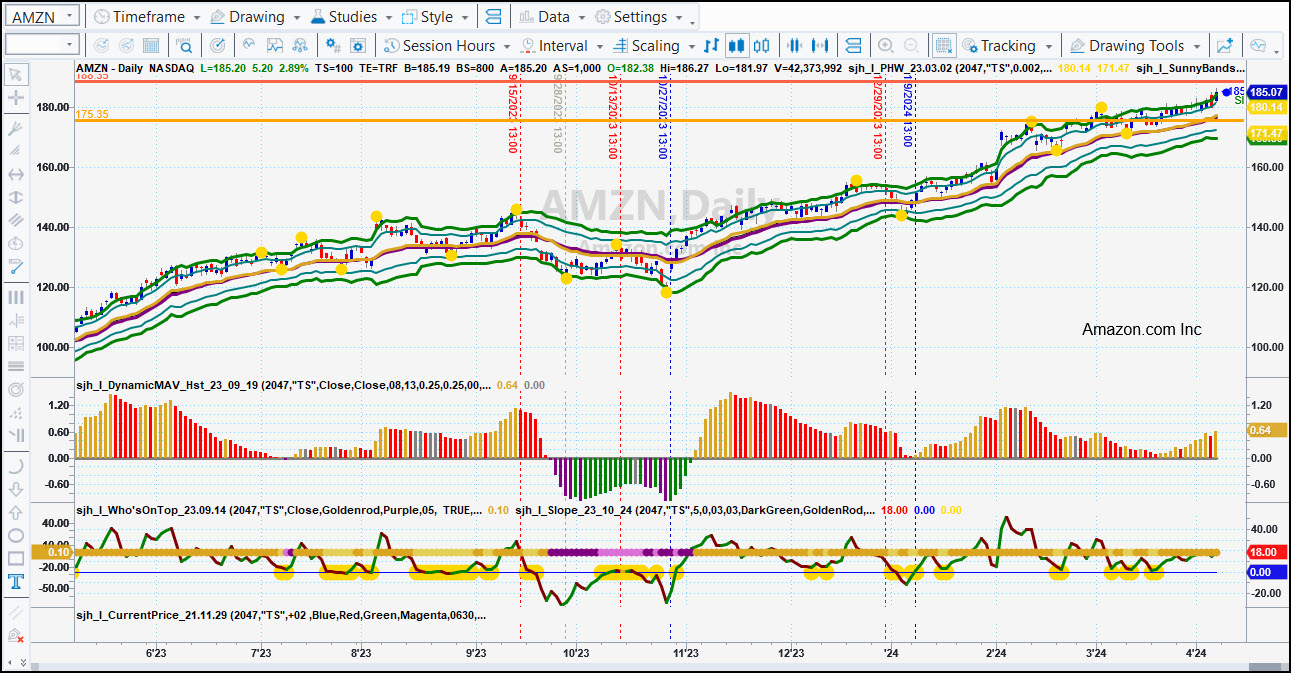Click the sjh_I_Slope study label
1291x673 pixels.
click(695, 510)
